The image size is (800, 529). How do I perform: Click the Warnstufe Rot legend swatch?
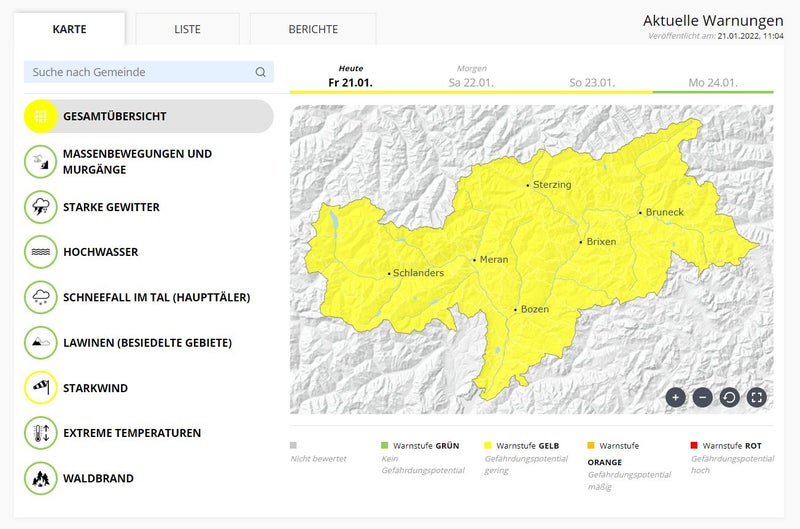tap(695, 445)
